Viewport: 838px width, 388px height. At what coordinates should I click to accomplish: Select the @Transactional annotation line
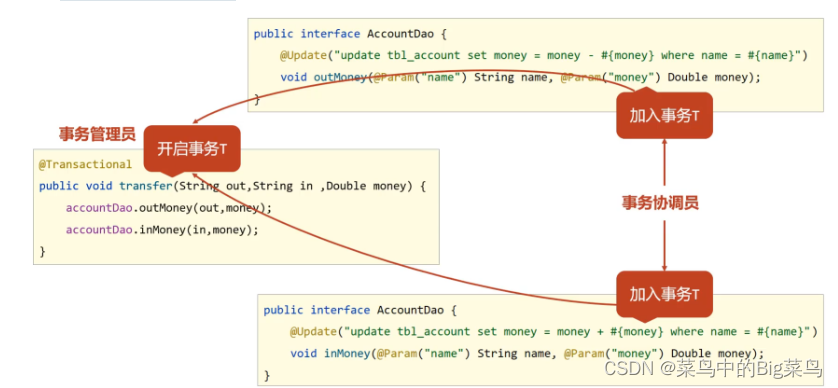85,164
